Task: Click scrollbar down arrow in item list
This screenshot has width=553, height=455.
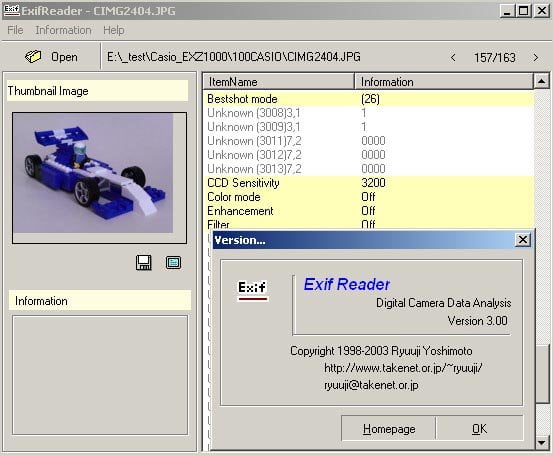Action: click(541, 442)
